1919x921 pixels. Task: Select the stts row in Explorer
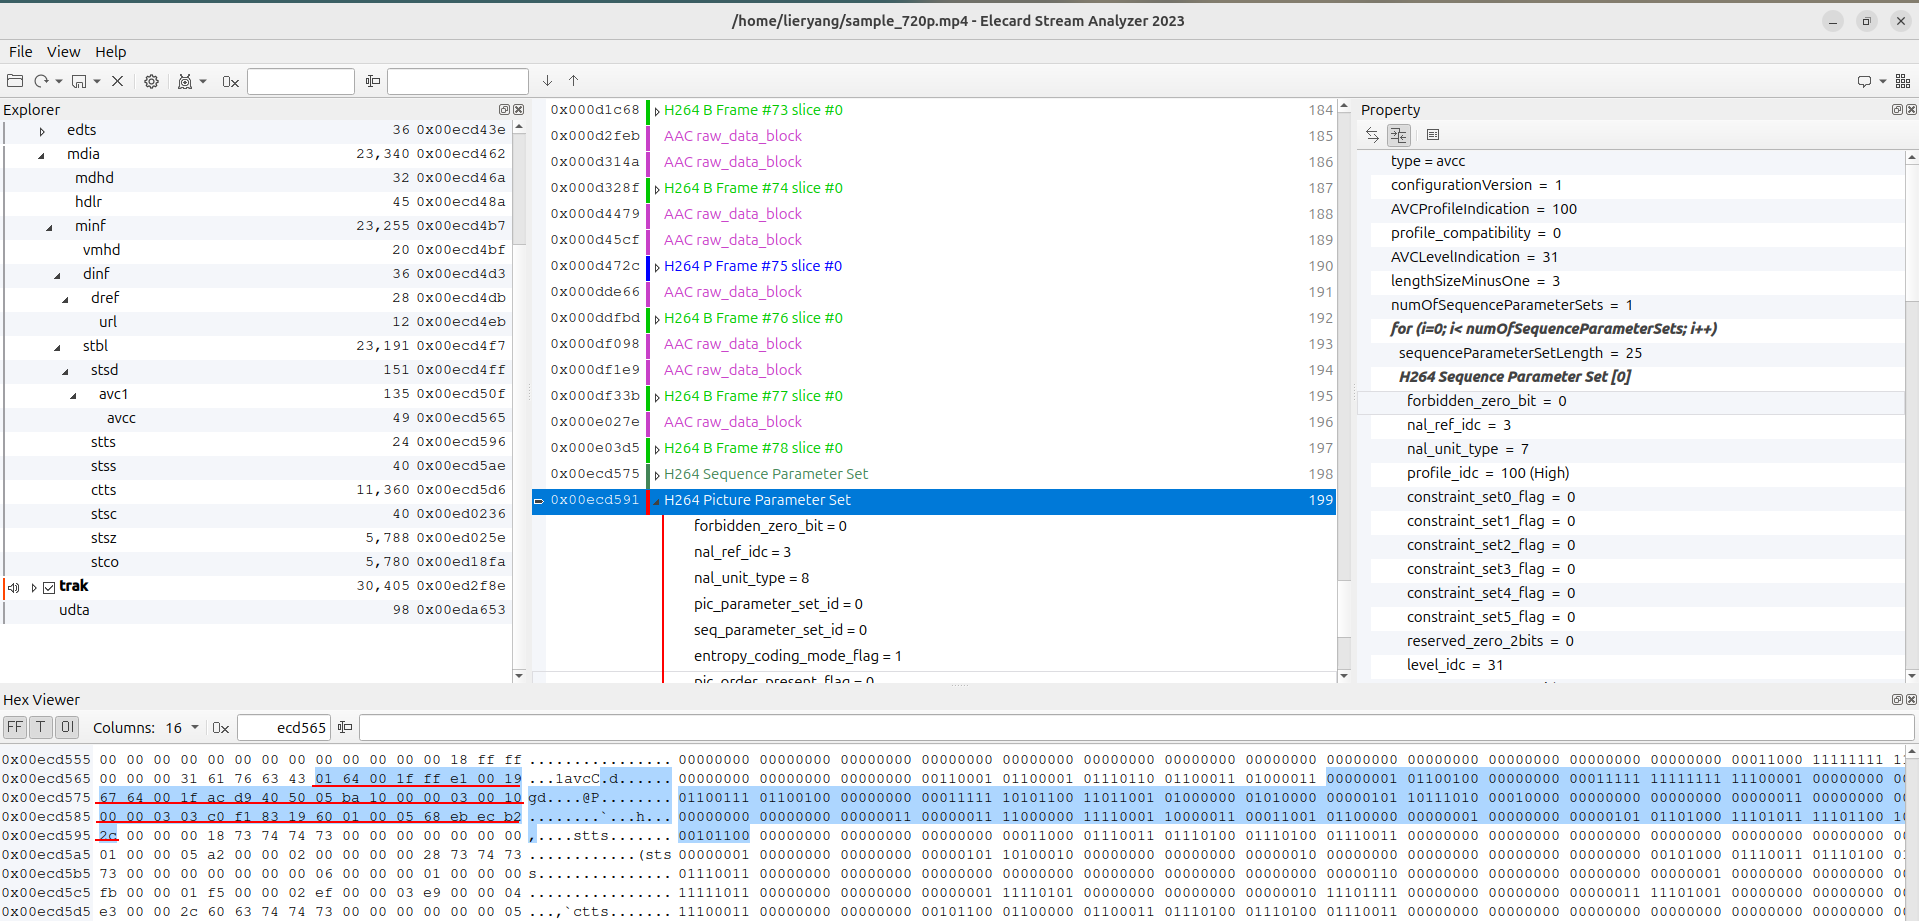click(256, 442)
